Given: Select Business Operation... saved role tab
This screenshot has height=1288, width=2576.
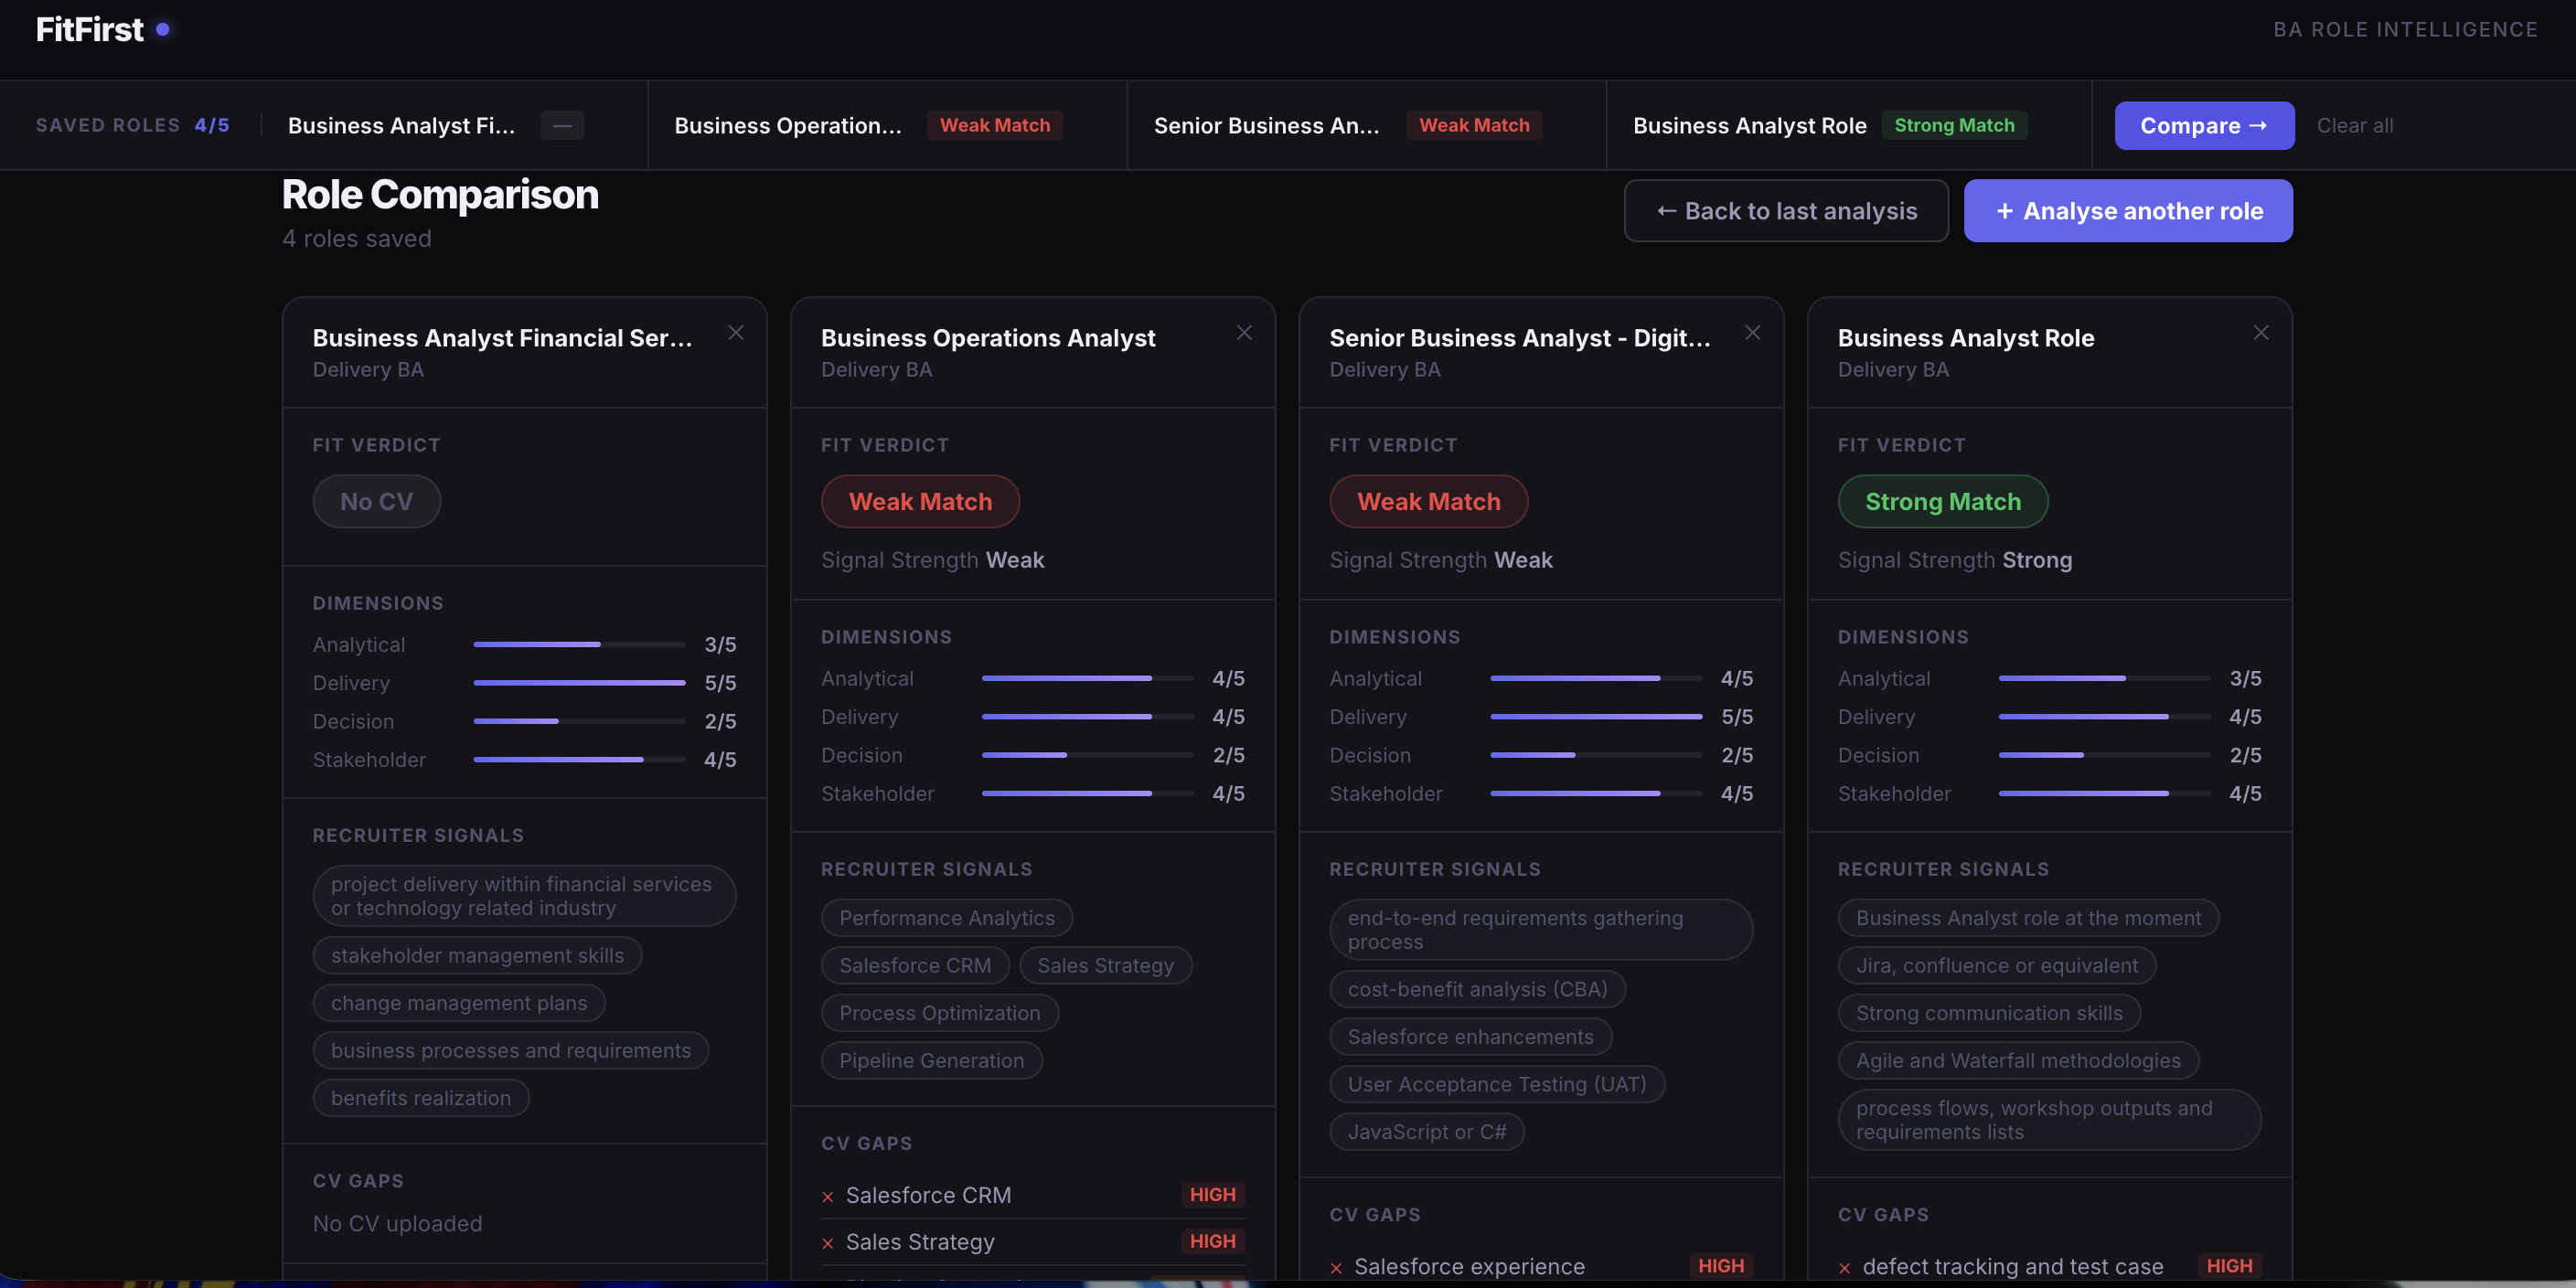Looking at the screenshot, I should (x=788, y=126).
